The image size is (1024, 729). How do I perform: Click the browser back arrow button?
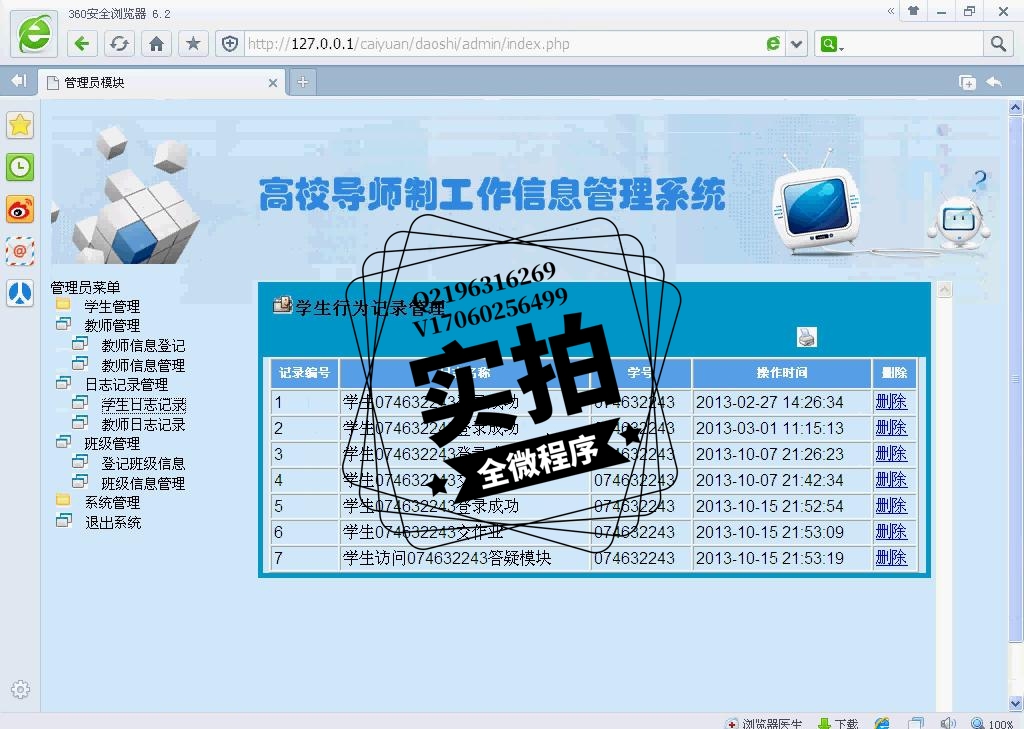pos(82,44)
